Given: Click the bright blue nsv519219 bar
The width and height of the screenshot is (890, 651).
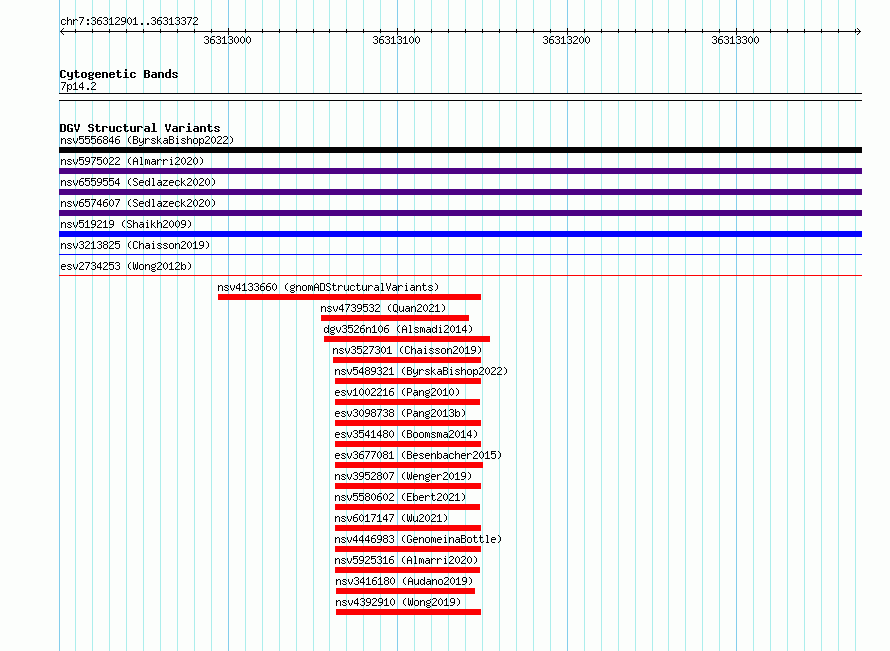Looking at the screenshot, I should [460, 234].
